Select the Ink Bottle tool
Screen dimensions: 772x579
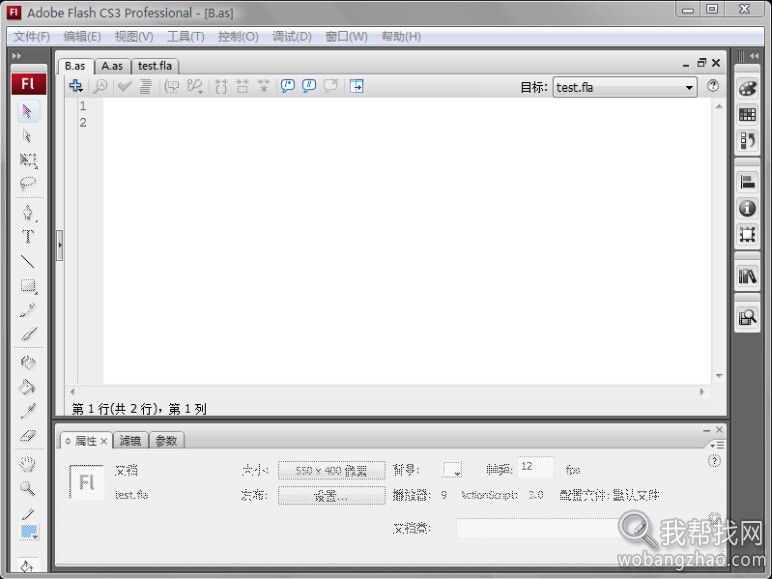point(28,363)
